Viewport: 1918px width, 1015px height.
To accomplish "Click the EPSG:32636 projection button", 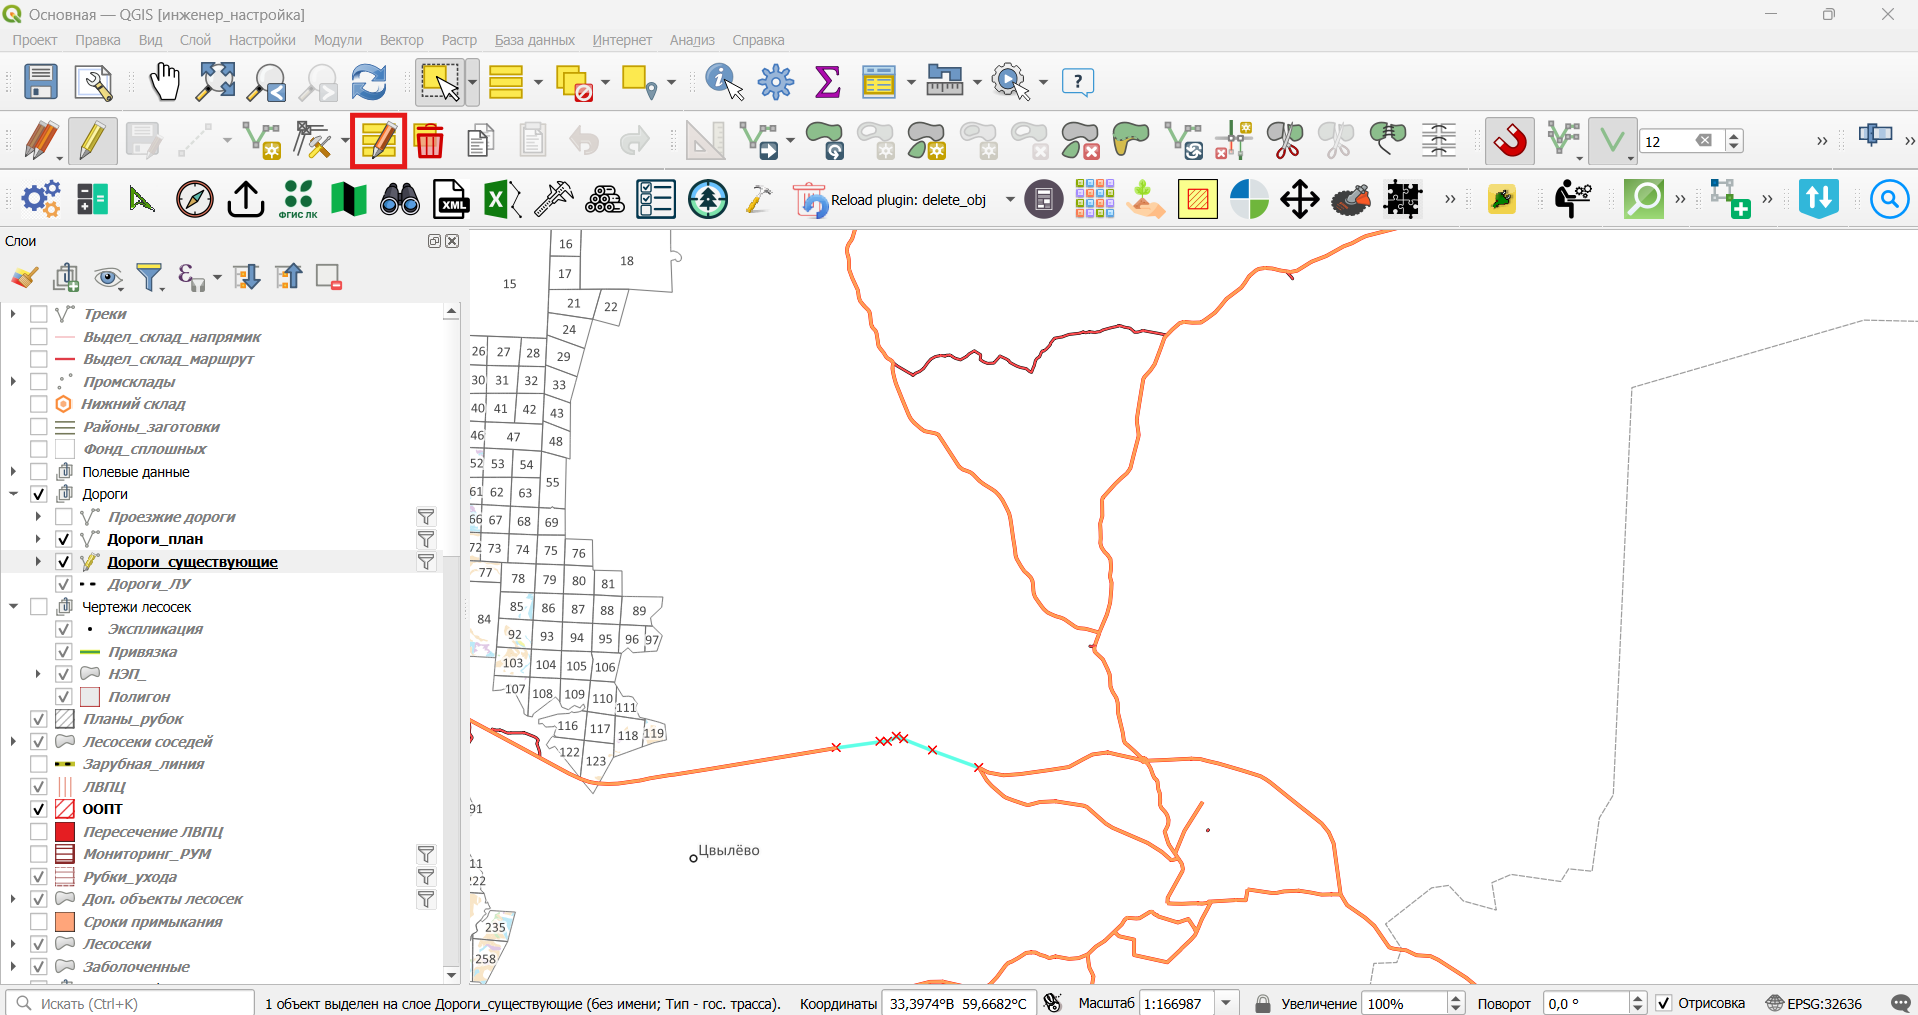I will point(1814,1003).
